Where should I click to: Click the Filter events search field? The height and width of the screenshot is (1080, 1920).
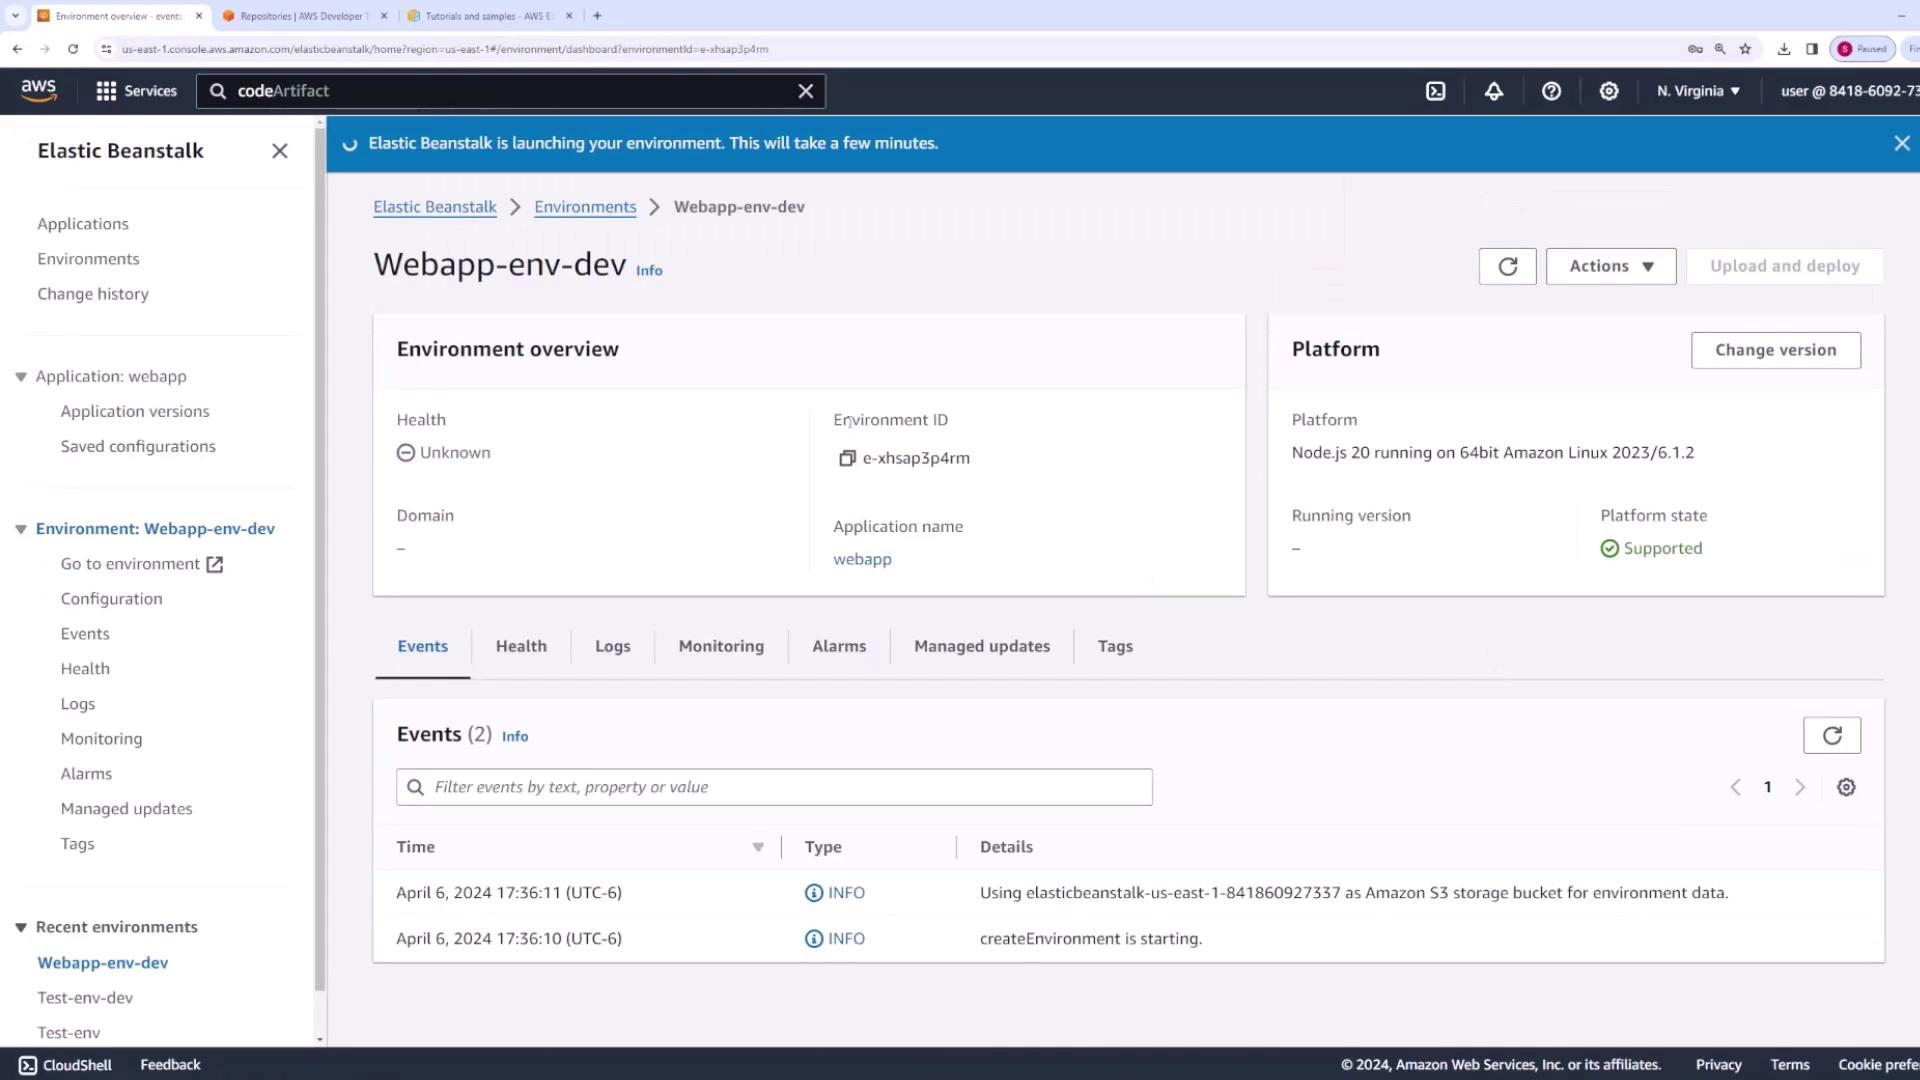[x=774, y=787]
